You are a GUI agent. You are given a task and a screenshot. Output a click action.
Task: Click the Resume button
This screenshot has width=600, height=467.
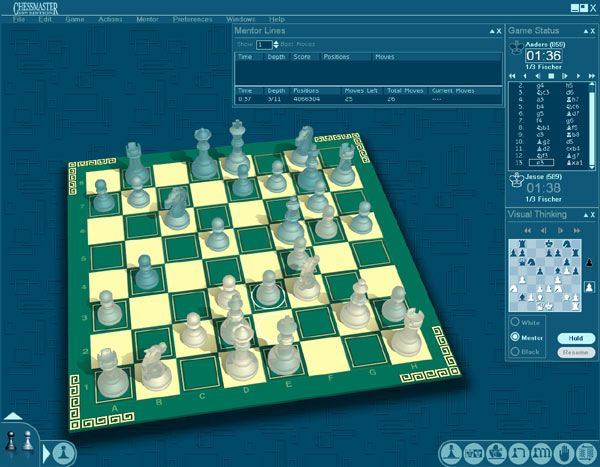pyautogui.click(x=576, y=353)
